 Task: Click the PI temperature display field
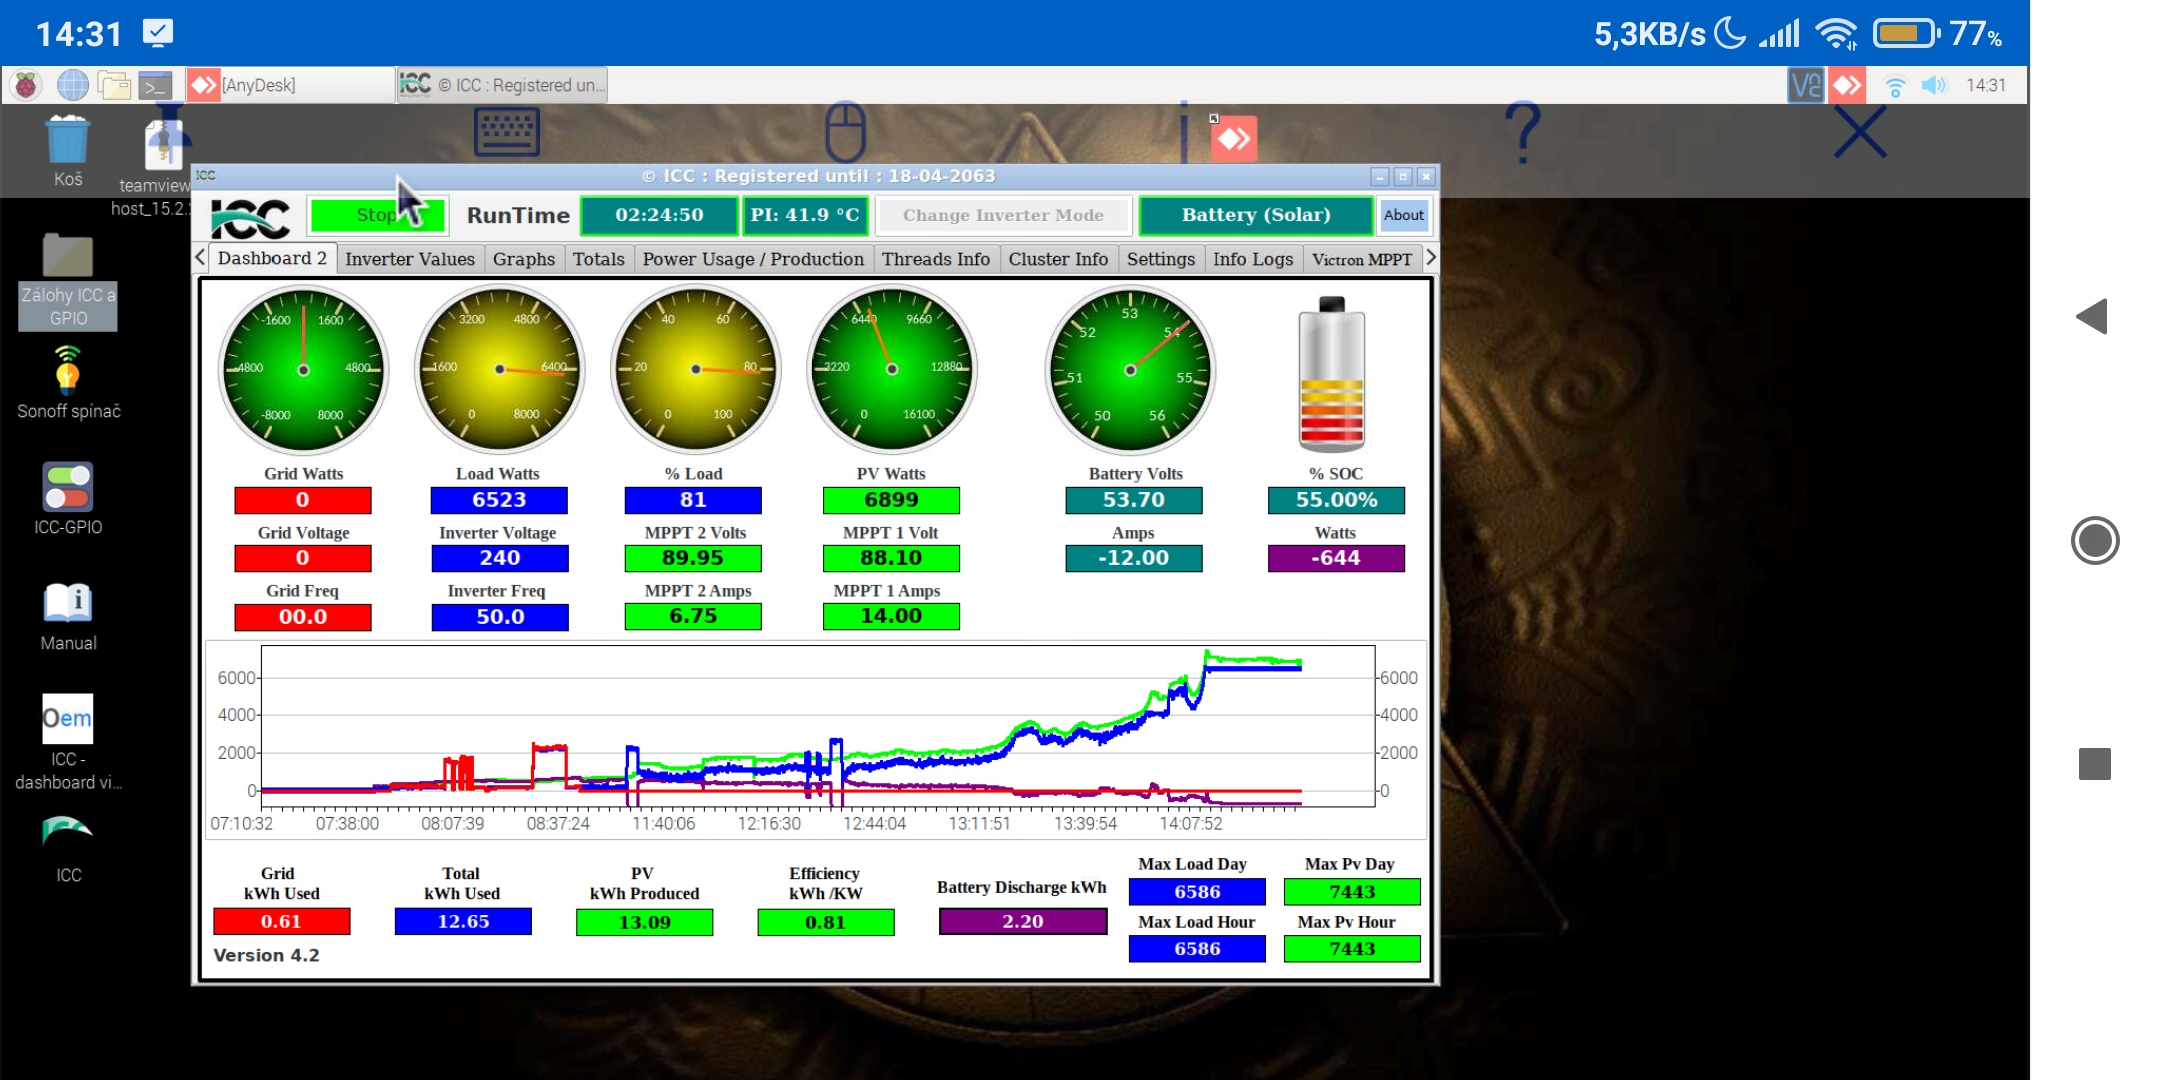[x=804, y=215]
